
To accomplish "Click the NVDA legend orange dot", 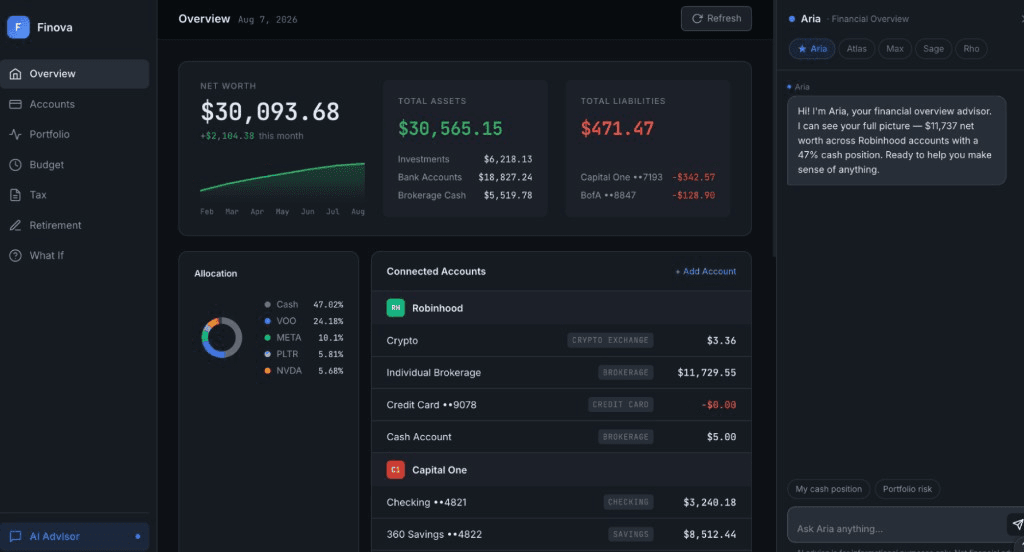I will [267, 370].
